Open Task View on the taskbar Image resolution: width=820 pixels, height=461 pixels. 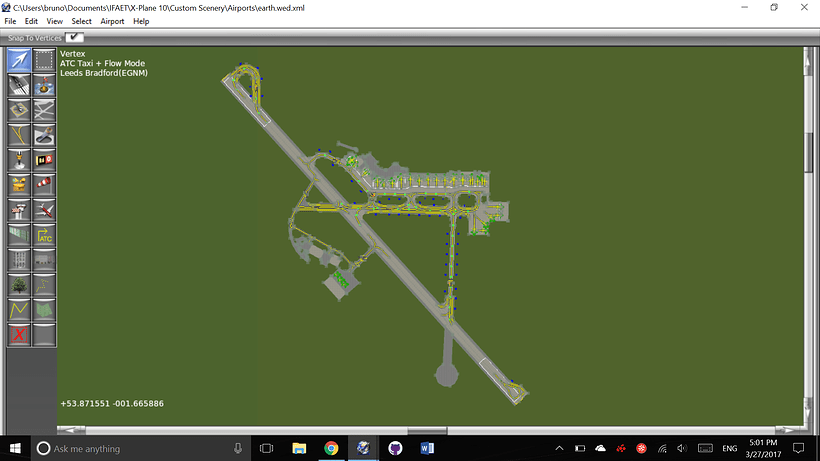[x=267, y=448]
